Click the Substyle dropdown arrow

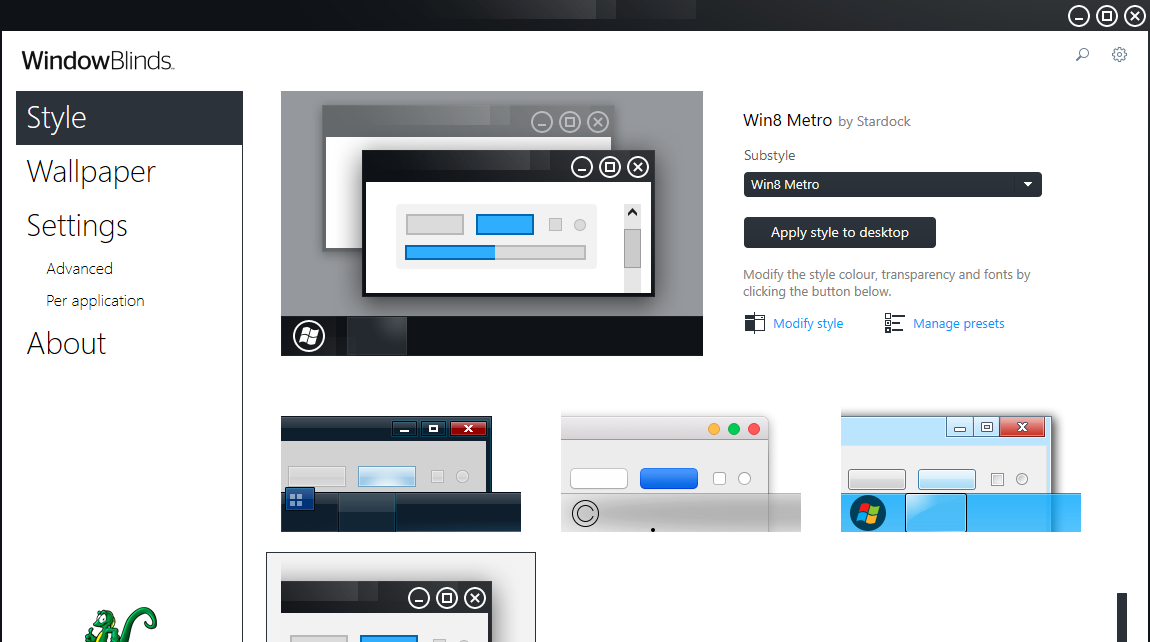pos(1028,184)
